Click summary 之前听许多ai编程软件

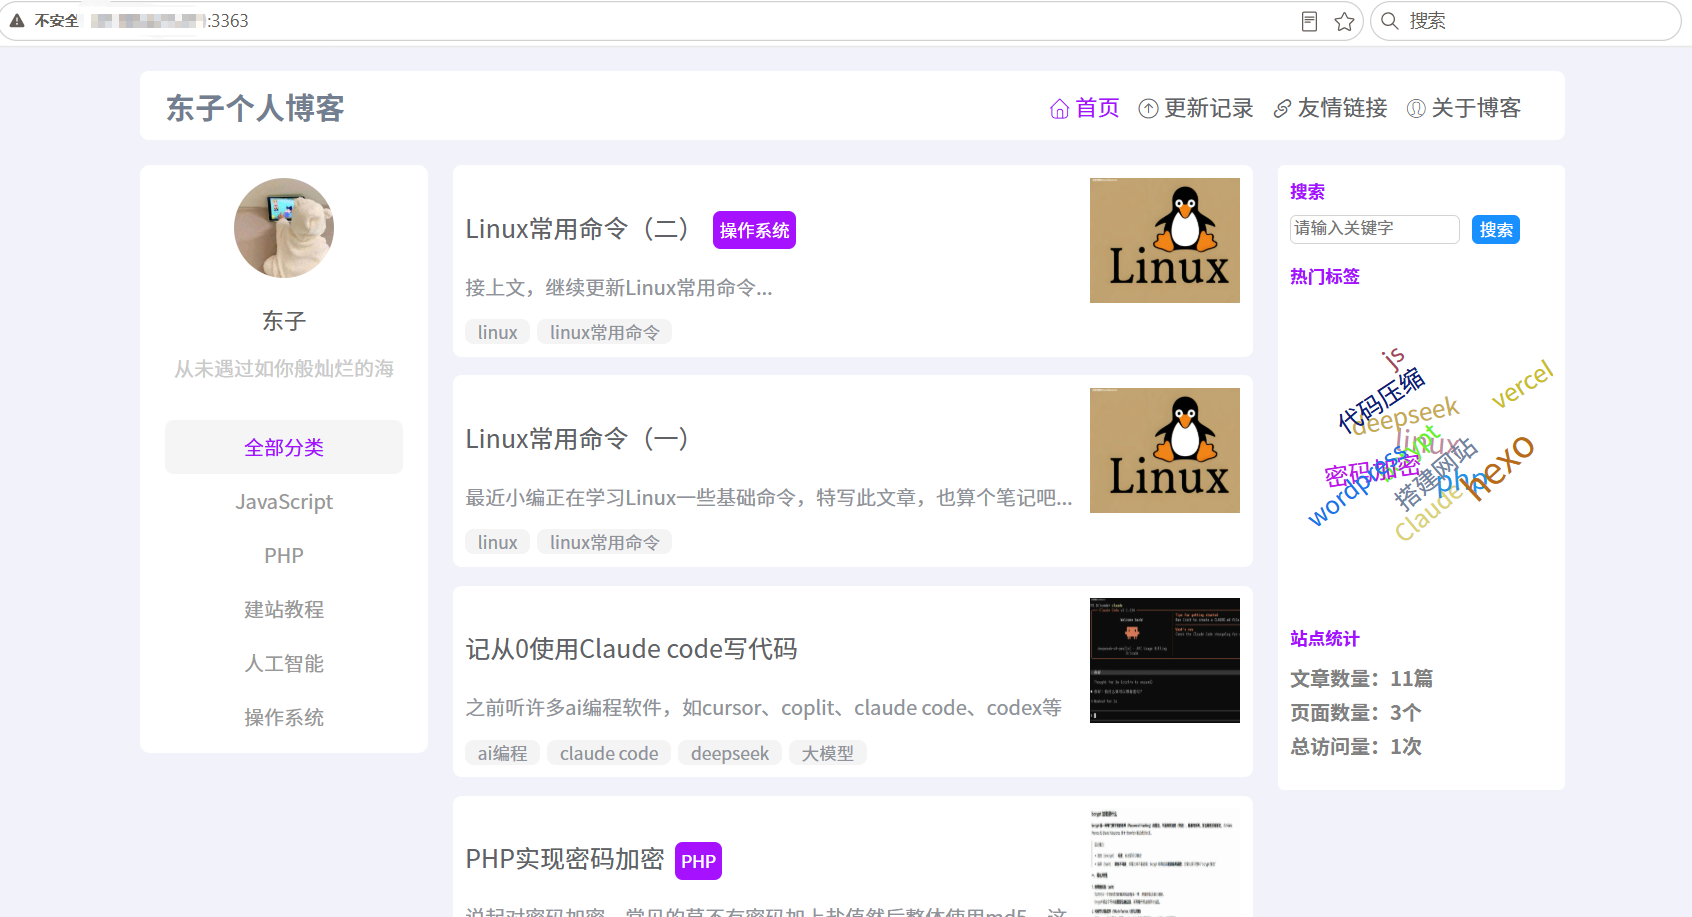(763, 708)
